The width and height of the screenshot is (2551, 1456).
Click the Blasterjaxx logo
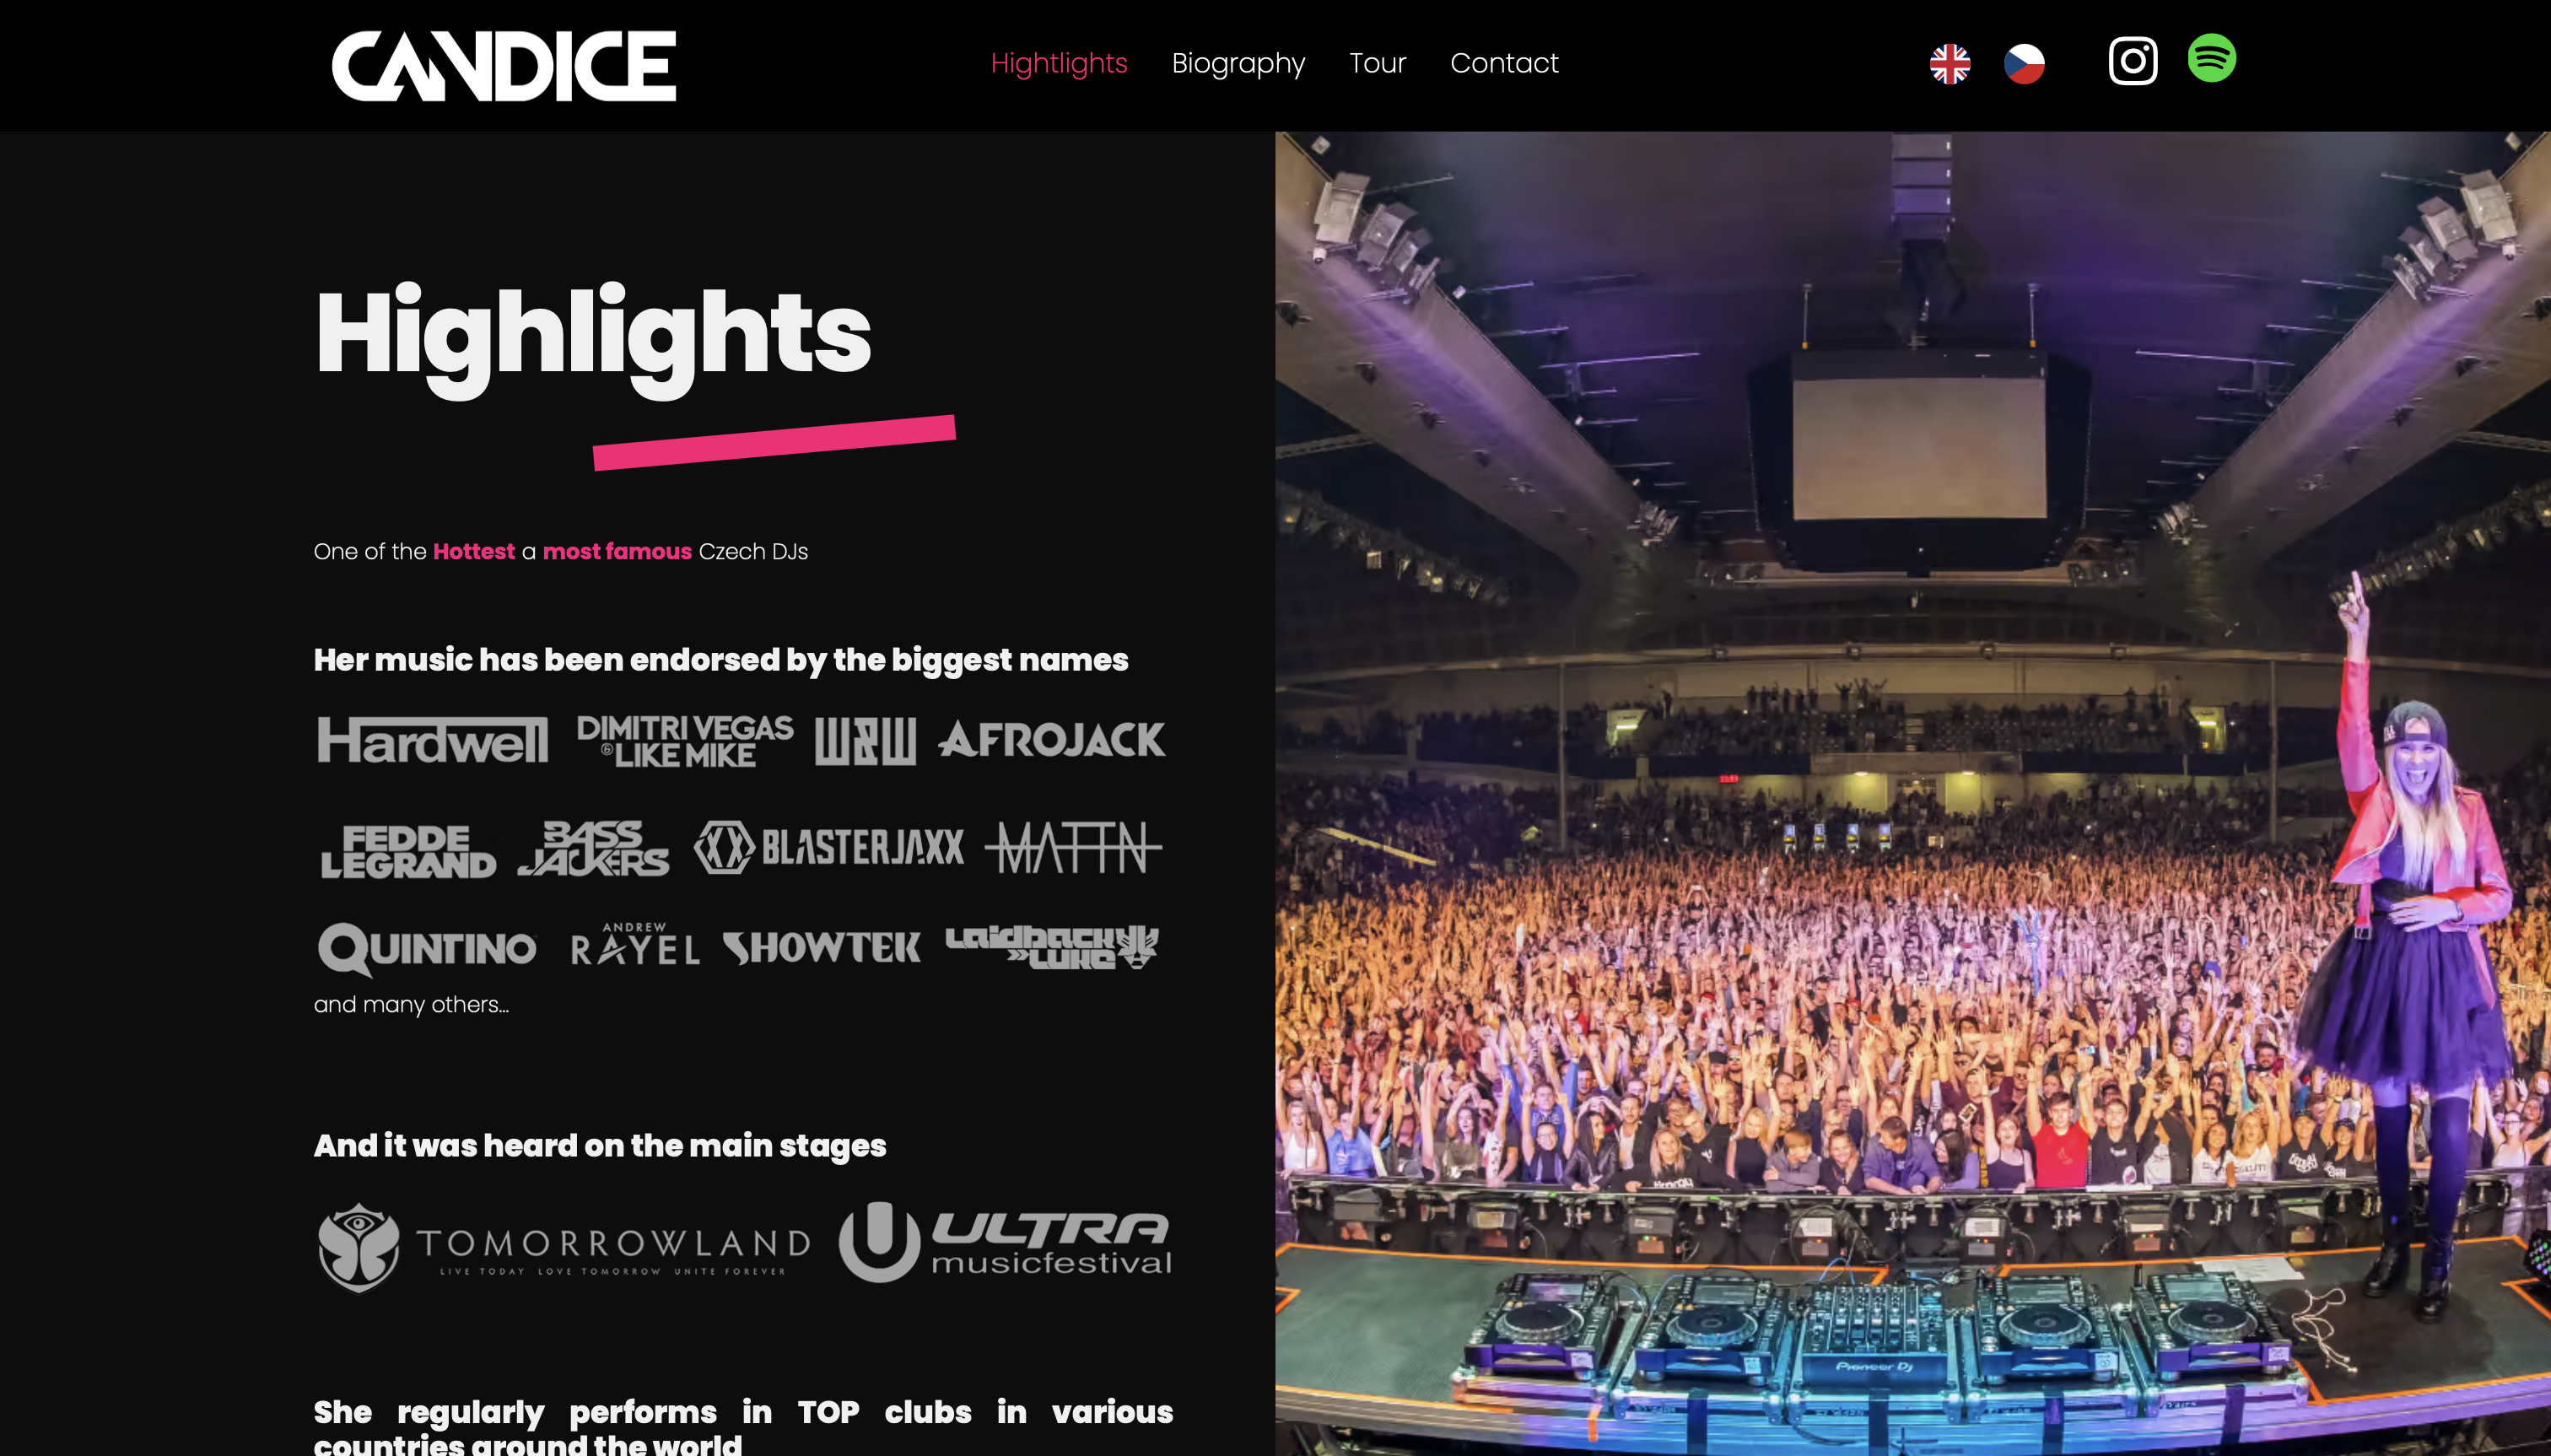click(x=829, y=848)
